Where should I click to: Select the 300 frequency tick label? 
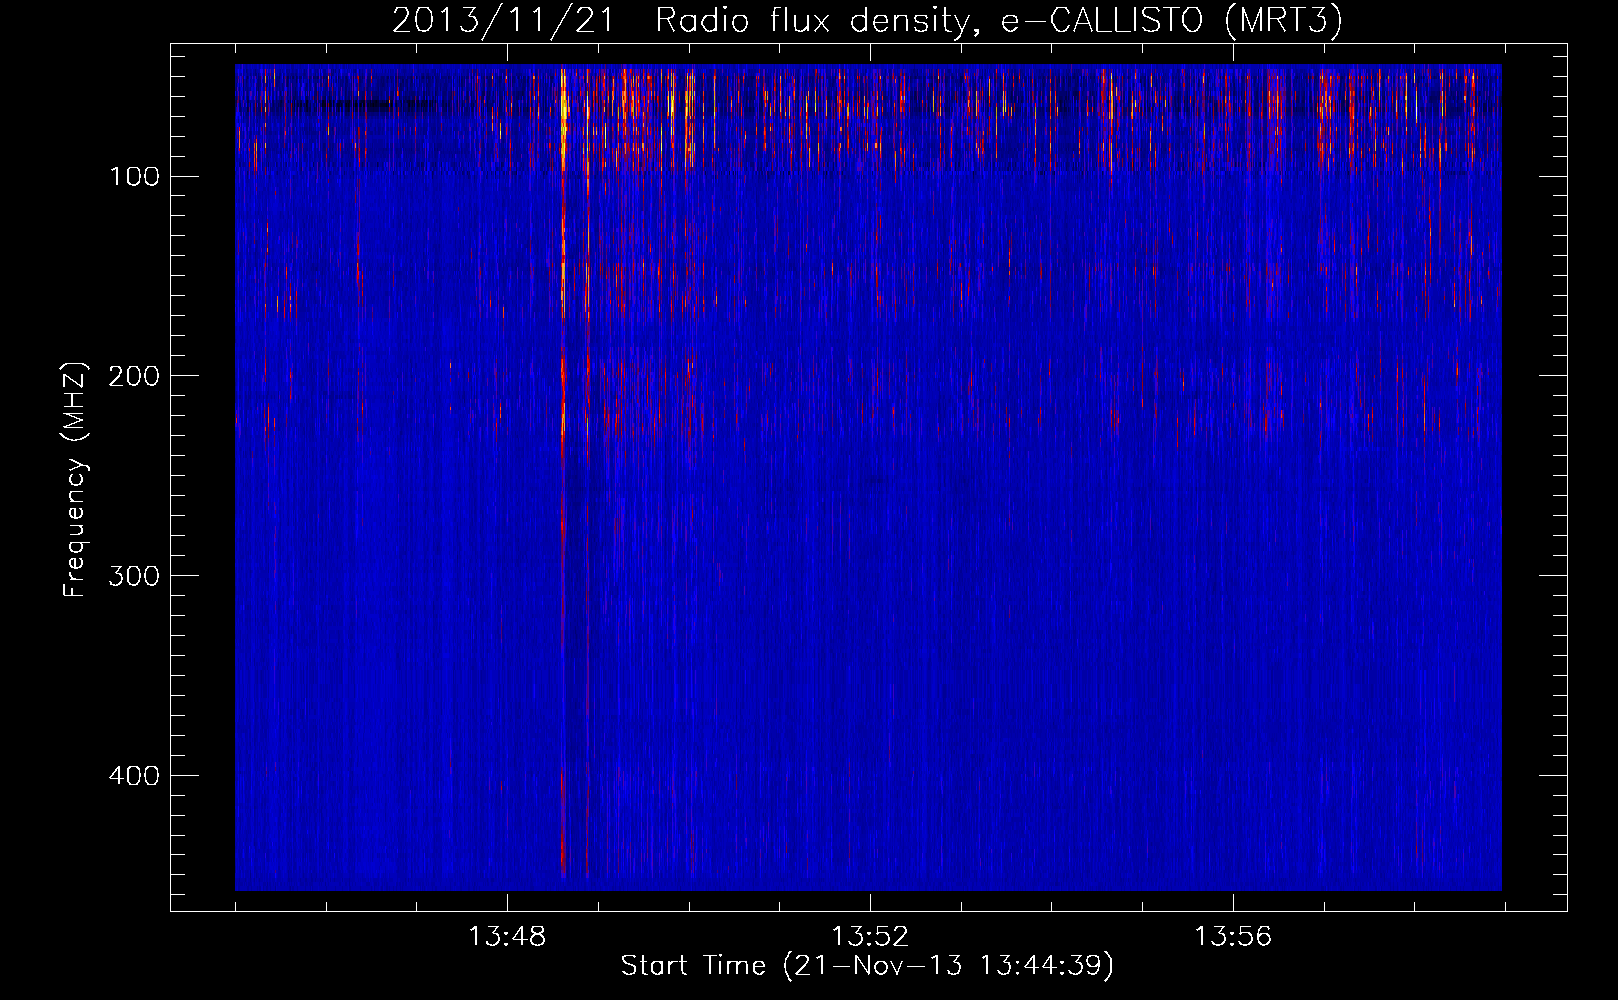click(x=134, y=576)
